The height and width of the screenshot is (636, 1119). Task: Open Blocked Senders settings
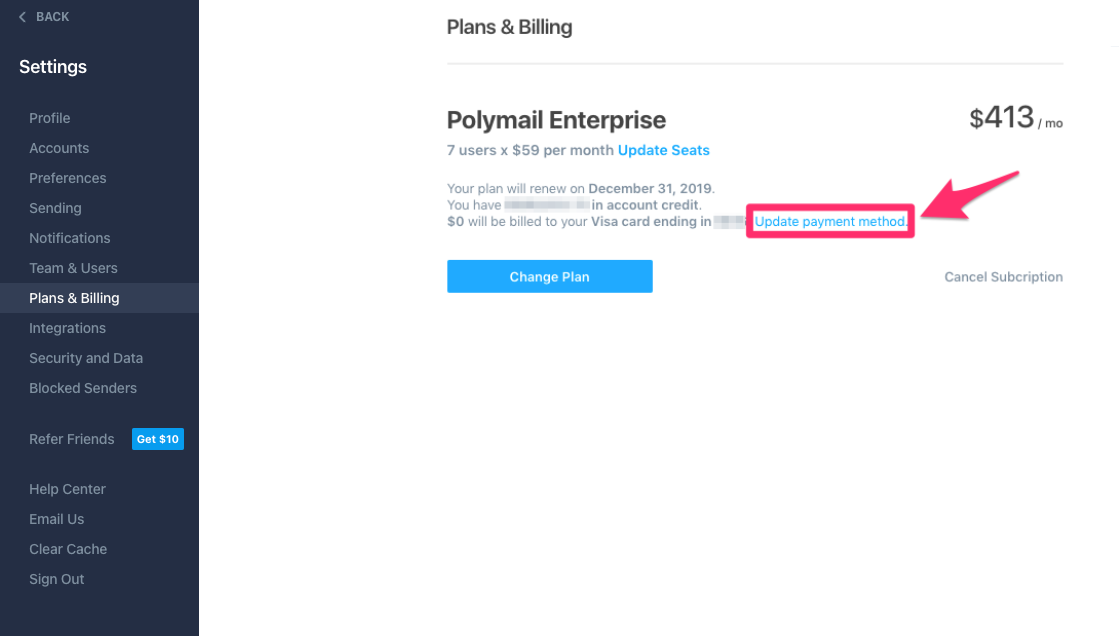pyautogui.click(x=83, y=388)
